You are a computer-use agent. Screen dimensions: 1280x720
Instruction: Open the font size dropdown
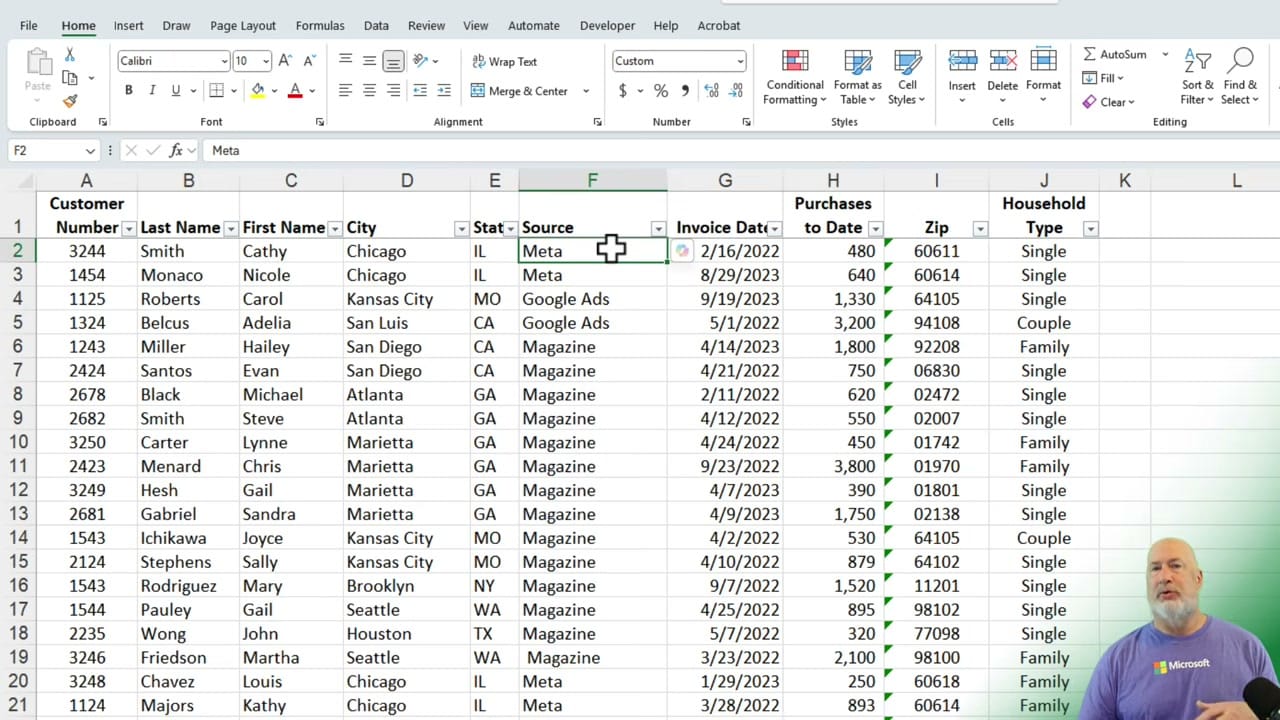(x=265, y=61)
